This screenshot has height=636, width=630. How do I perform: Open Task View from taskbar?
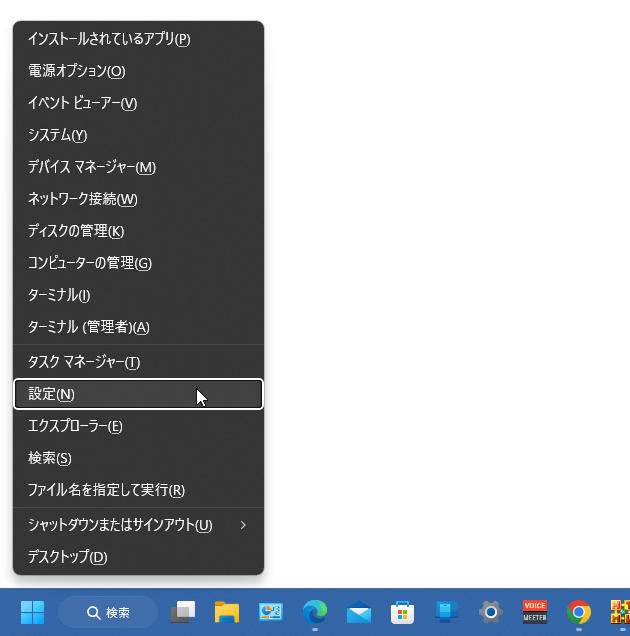[183, 612]
